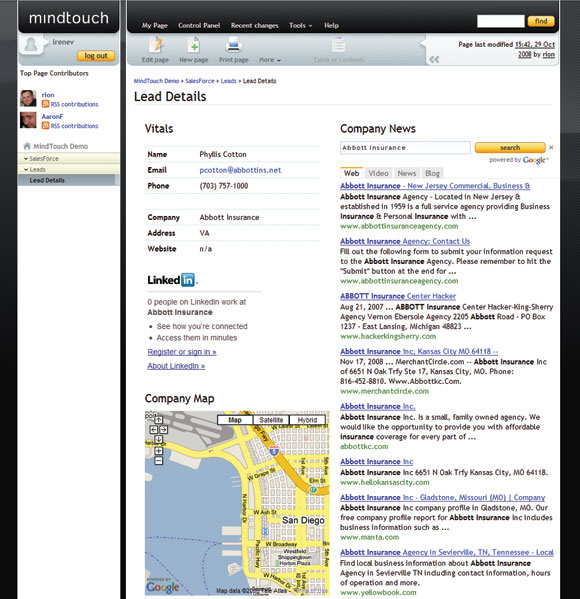The image size is (580, 599).
Task: Collapse the SalesForce tree node
Action: (x=26, y=159)
